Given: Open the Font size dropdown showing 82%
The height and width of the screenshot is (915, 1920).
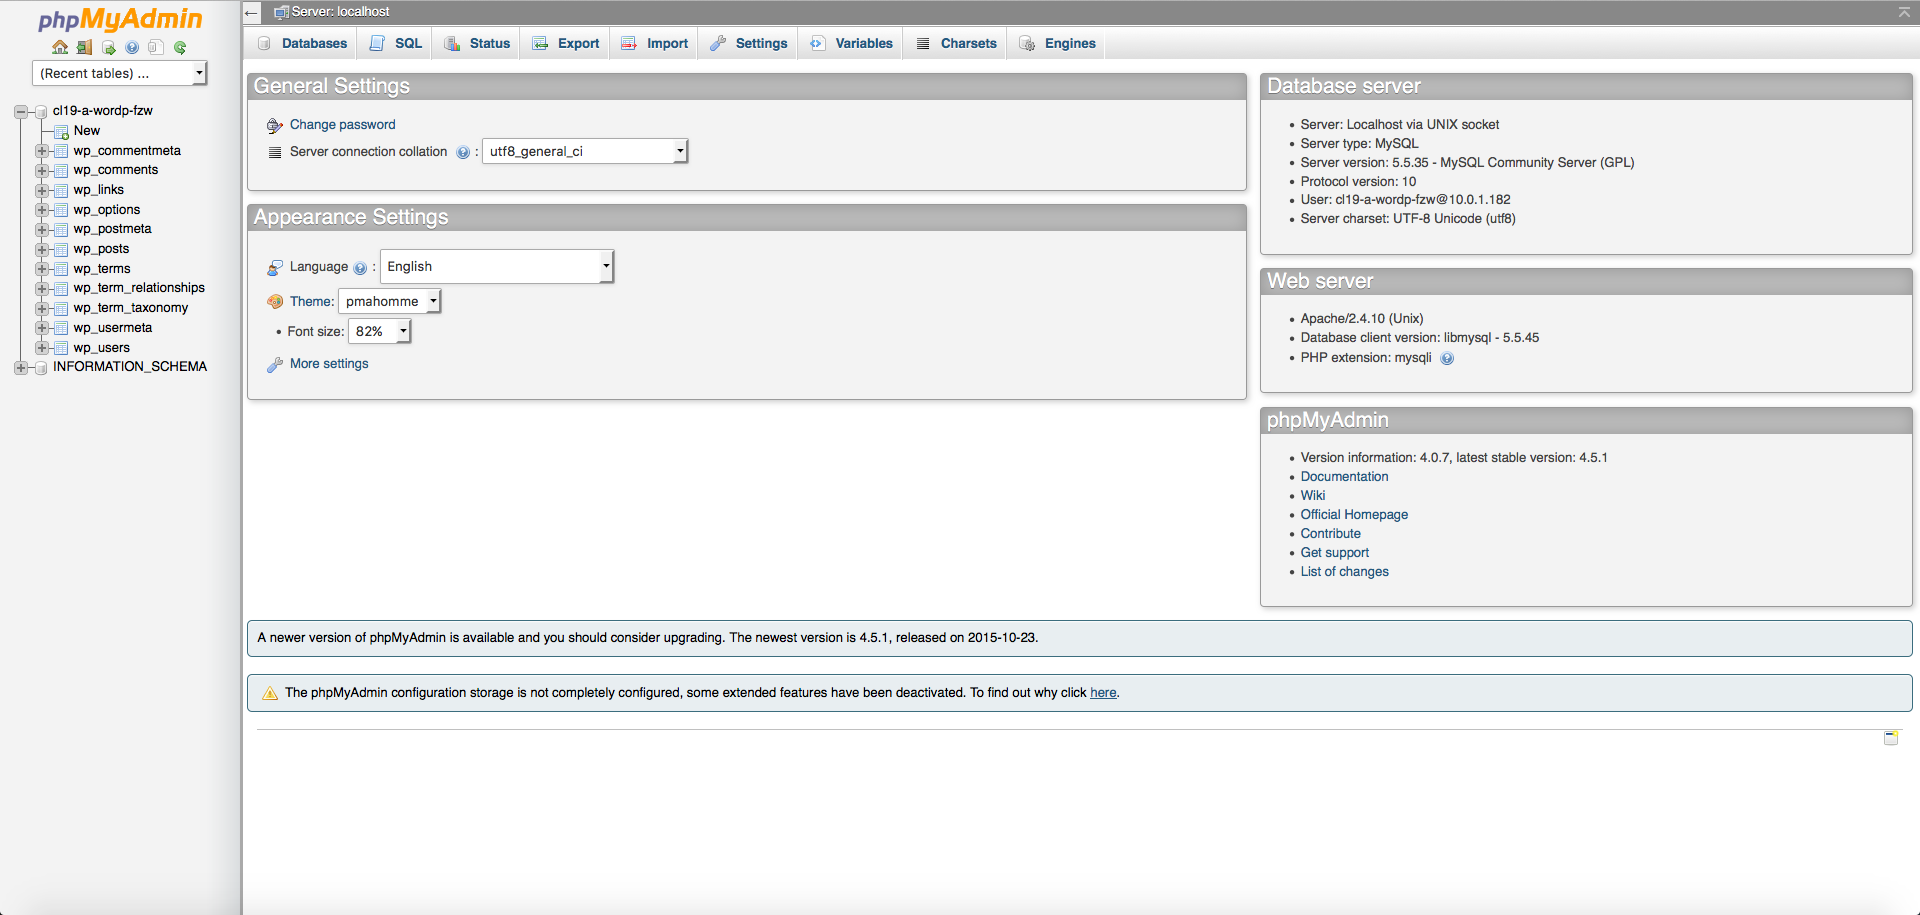Looking at the screenshot, I should [x=379, y=331].
